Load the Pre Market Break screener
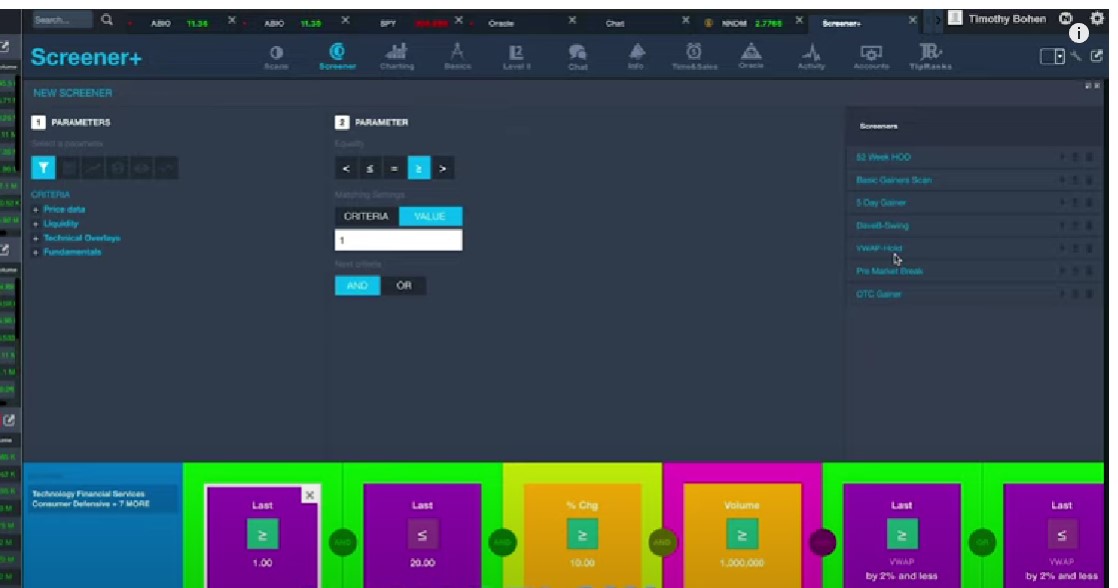This screenshot has width=1118, height=588. point(889,271)
